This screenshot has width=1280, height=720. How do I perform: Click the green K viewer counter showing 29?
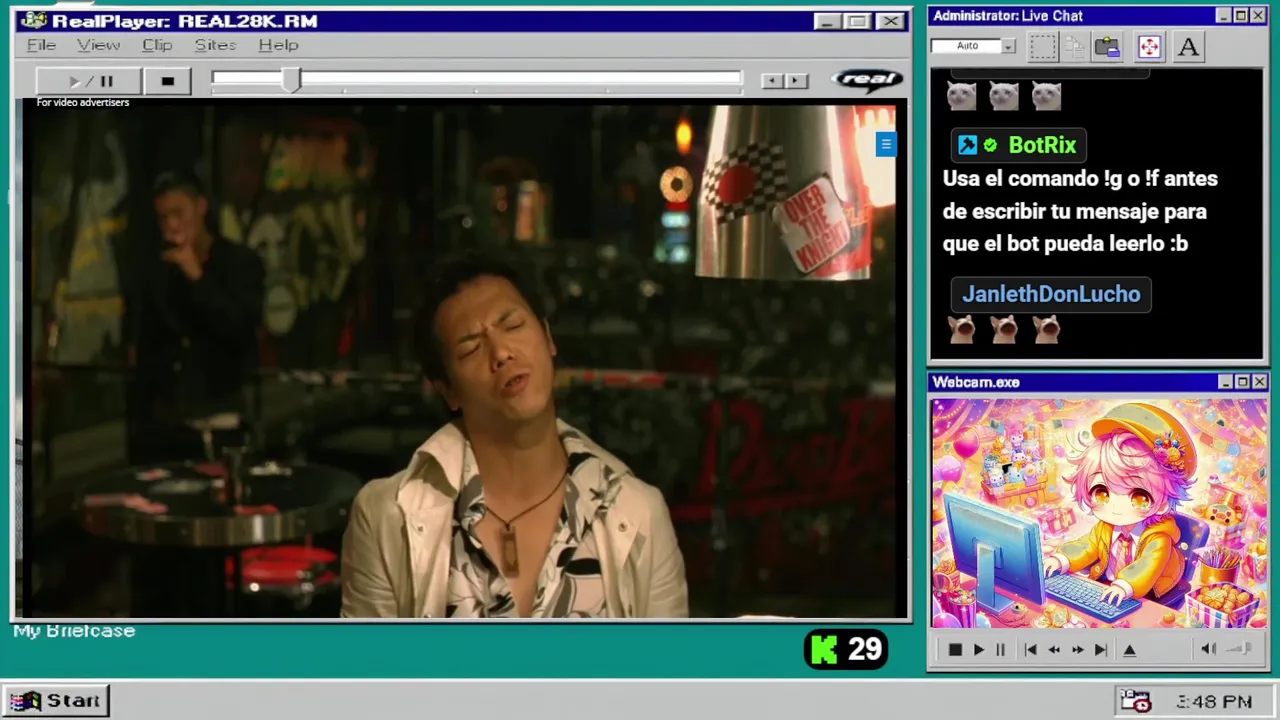pyautogui.click(x=846, y=650)
